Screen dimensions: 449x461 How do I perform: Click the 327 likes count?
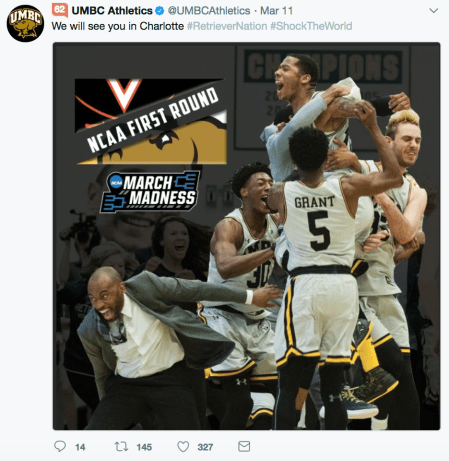pos(205,447)
